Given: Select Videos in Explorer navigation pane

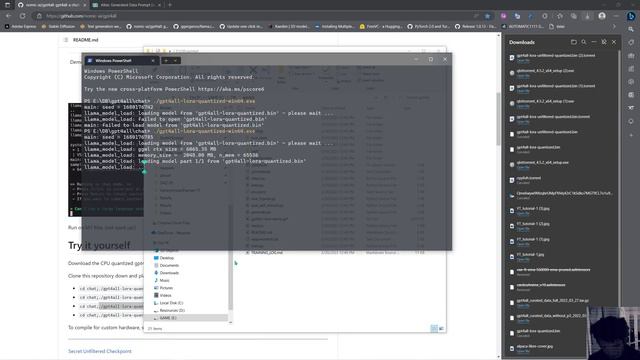Looking at the screenshot, I should 165,295.
